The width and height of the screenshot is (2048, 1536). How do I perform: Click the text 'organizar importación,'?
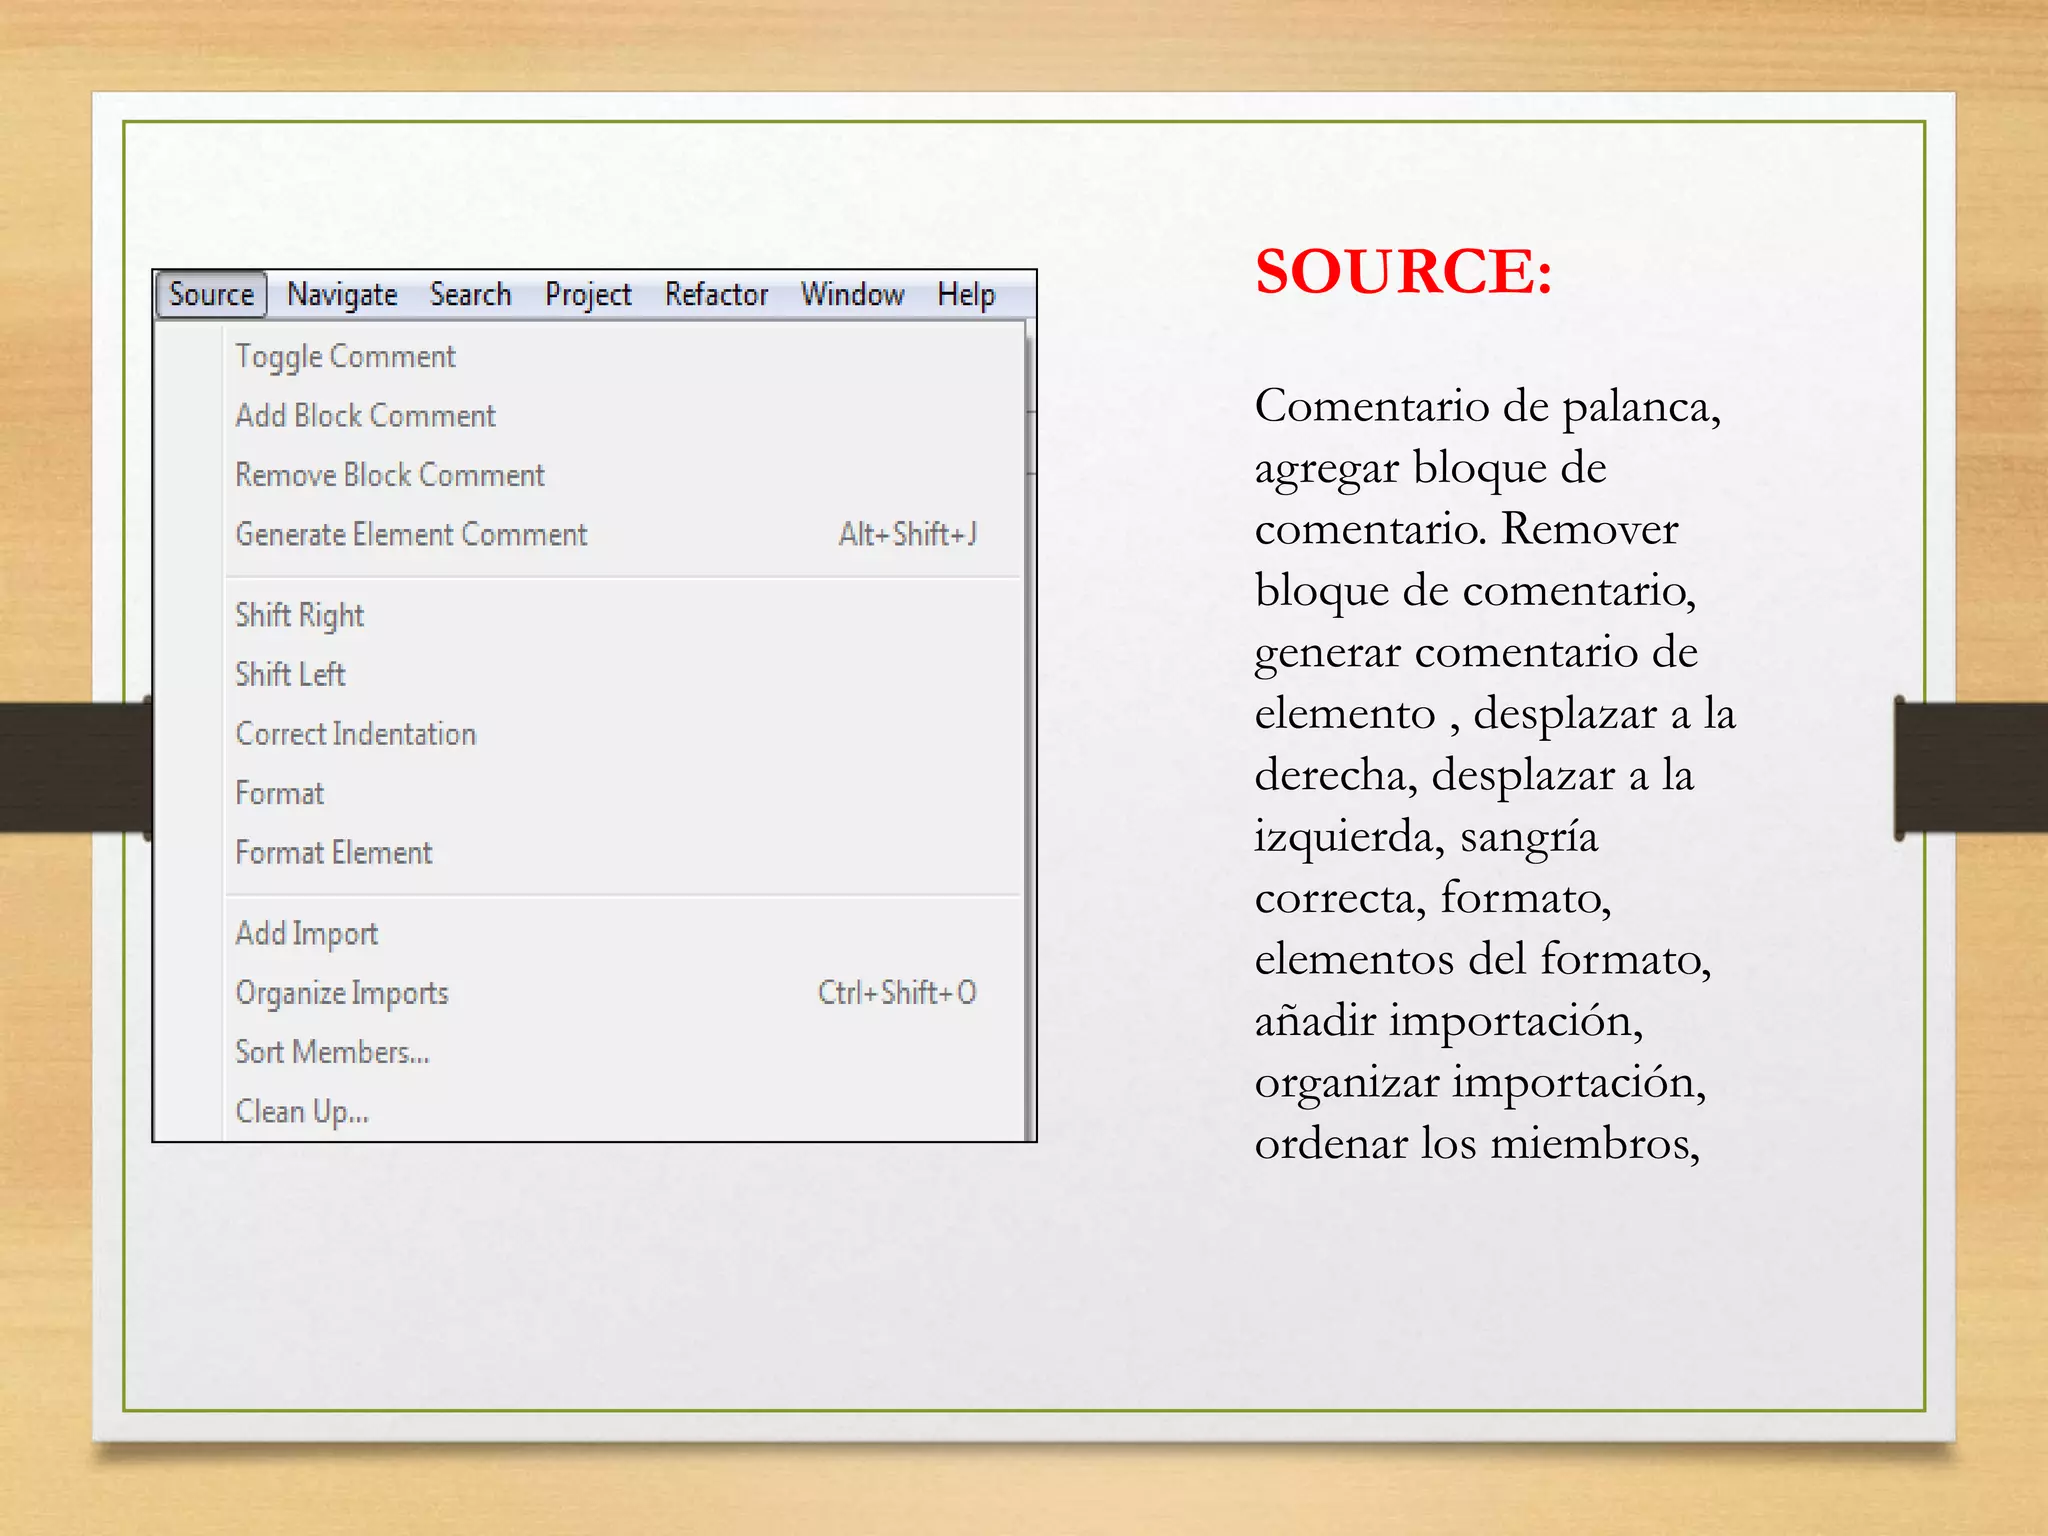tap(1480, 1085)
